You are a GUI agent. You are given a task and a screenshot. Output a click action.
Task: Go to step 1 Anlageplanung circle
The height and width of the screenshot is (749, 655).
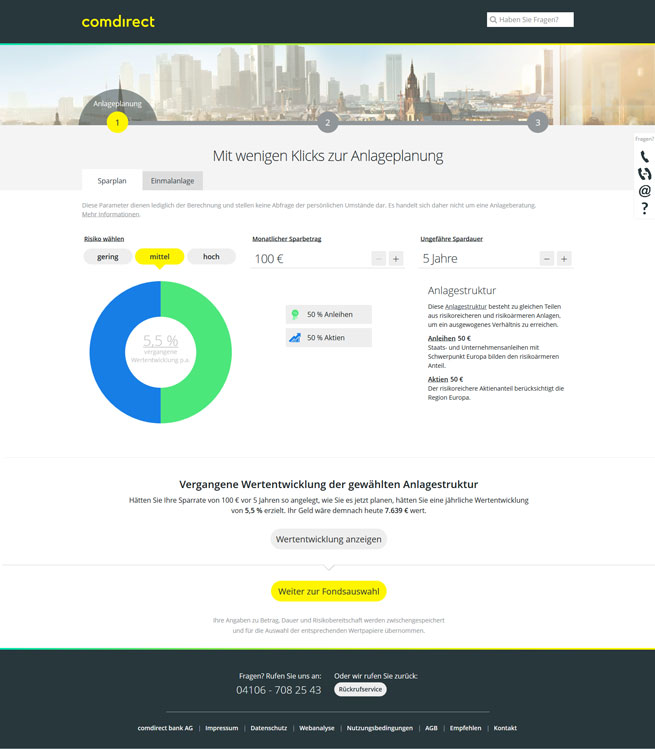coord(117,122)
